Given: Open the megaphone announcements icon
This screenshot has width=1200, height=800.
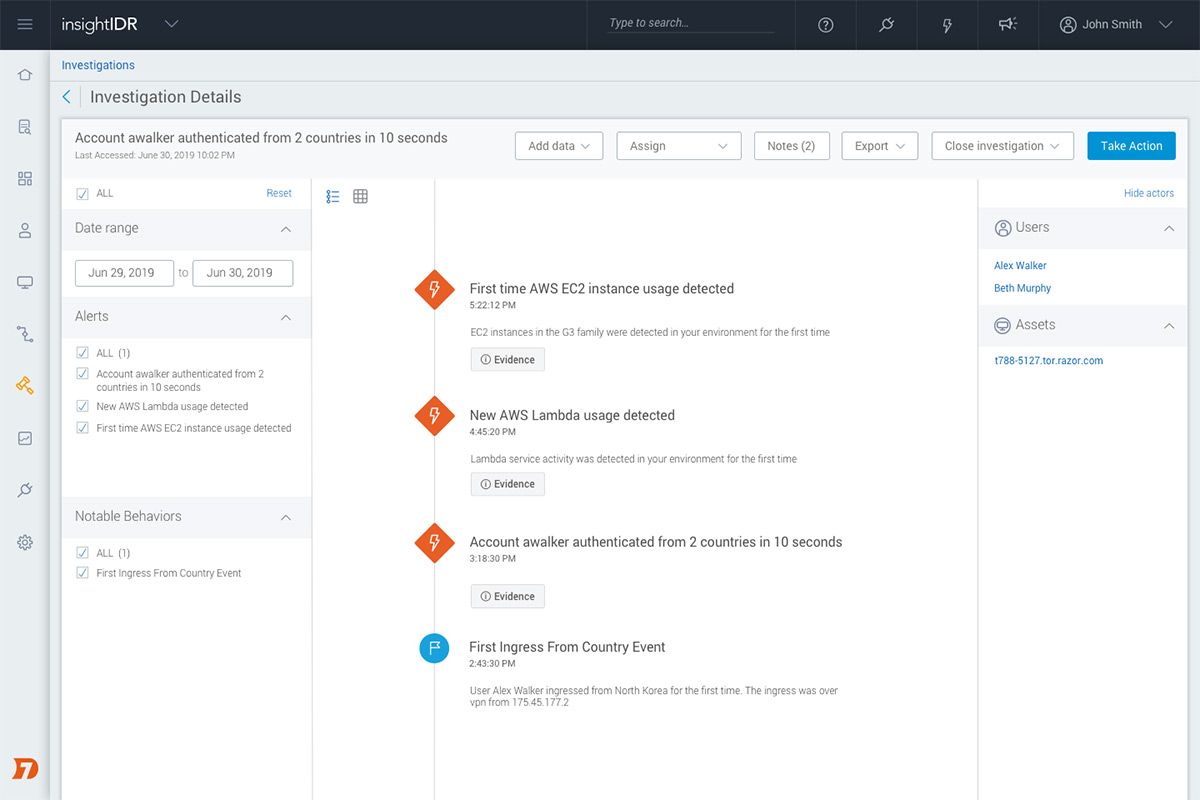Looking at the screenshot, I should (x=1008, y=25).
